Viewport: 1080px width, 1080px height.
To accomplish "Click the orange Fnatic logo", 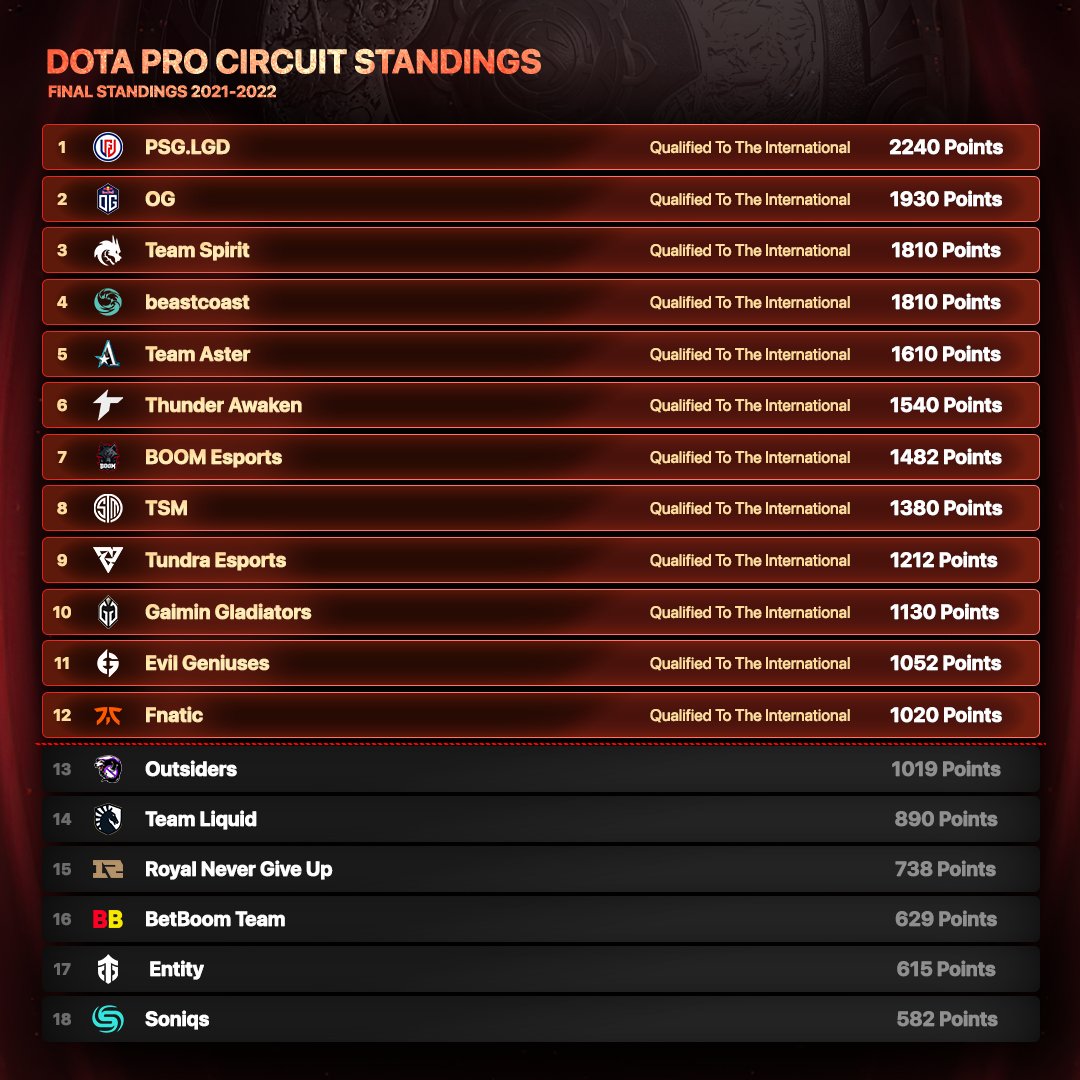I will (x=108, y=716).
